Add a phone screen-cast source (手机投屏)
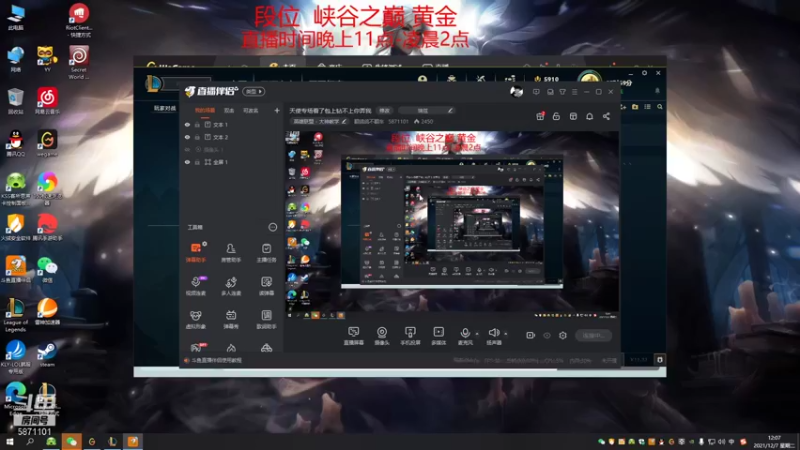The image size is (800, 450). 410,336
